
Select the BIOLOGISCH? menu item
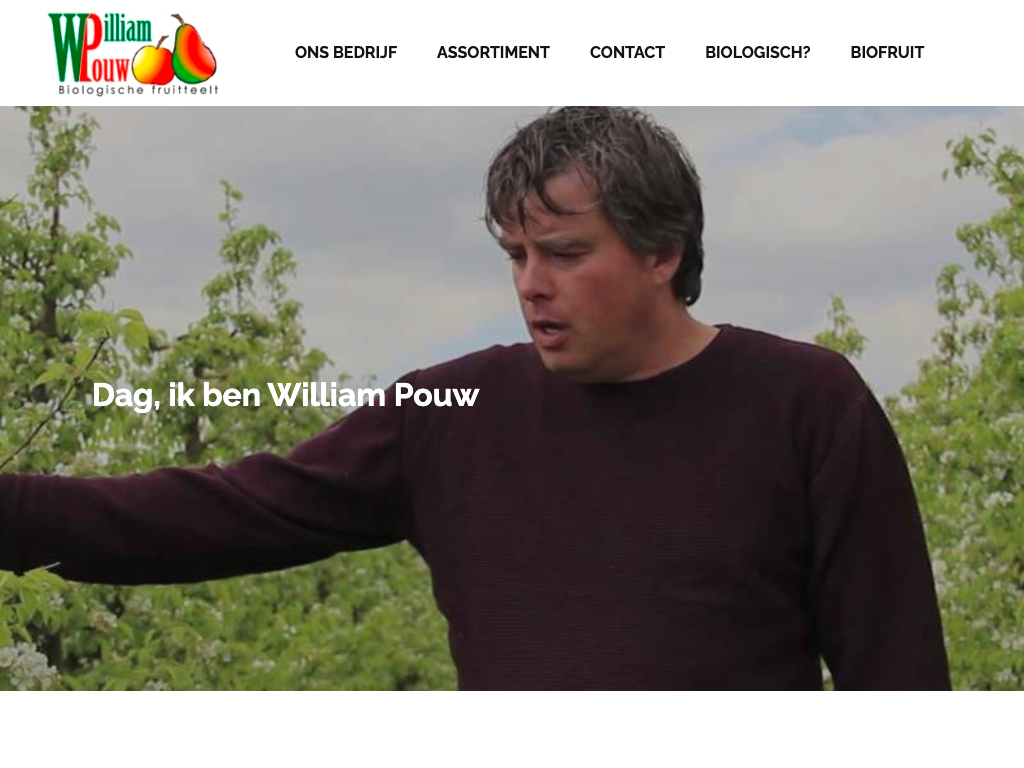click(x=758, y=52)
